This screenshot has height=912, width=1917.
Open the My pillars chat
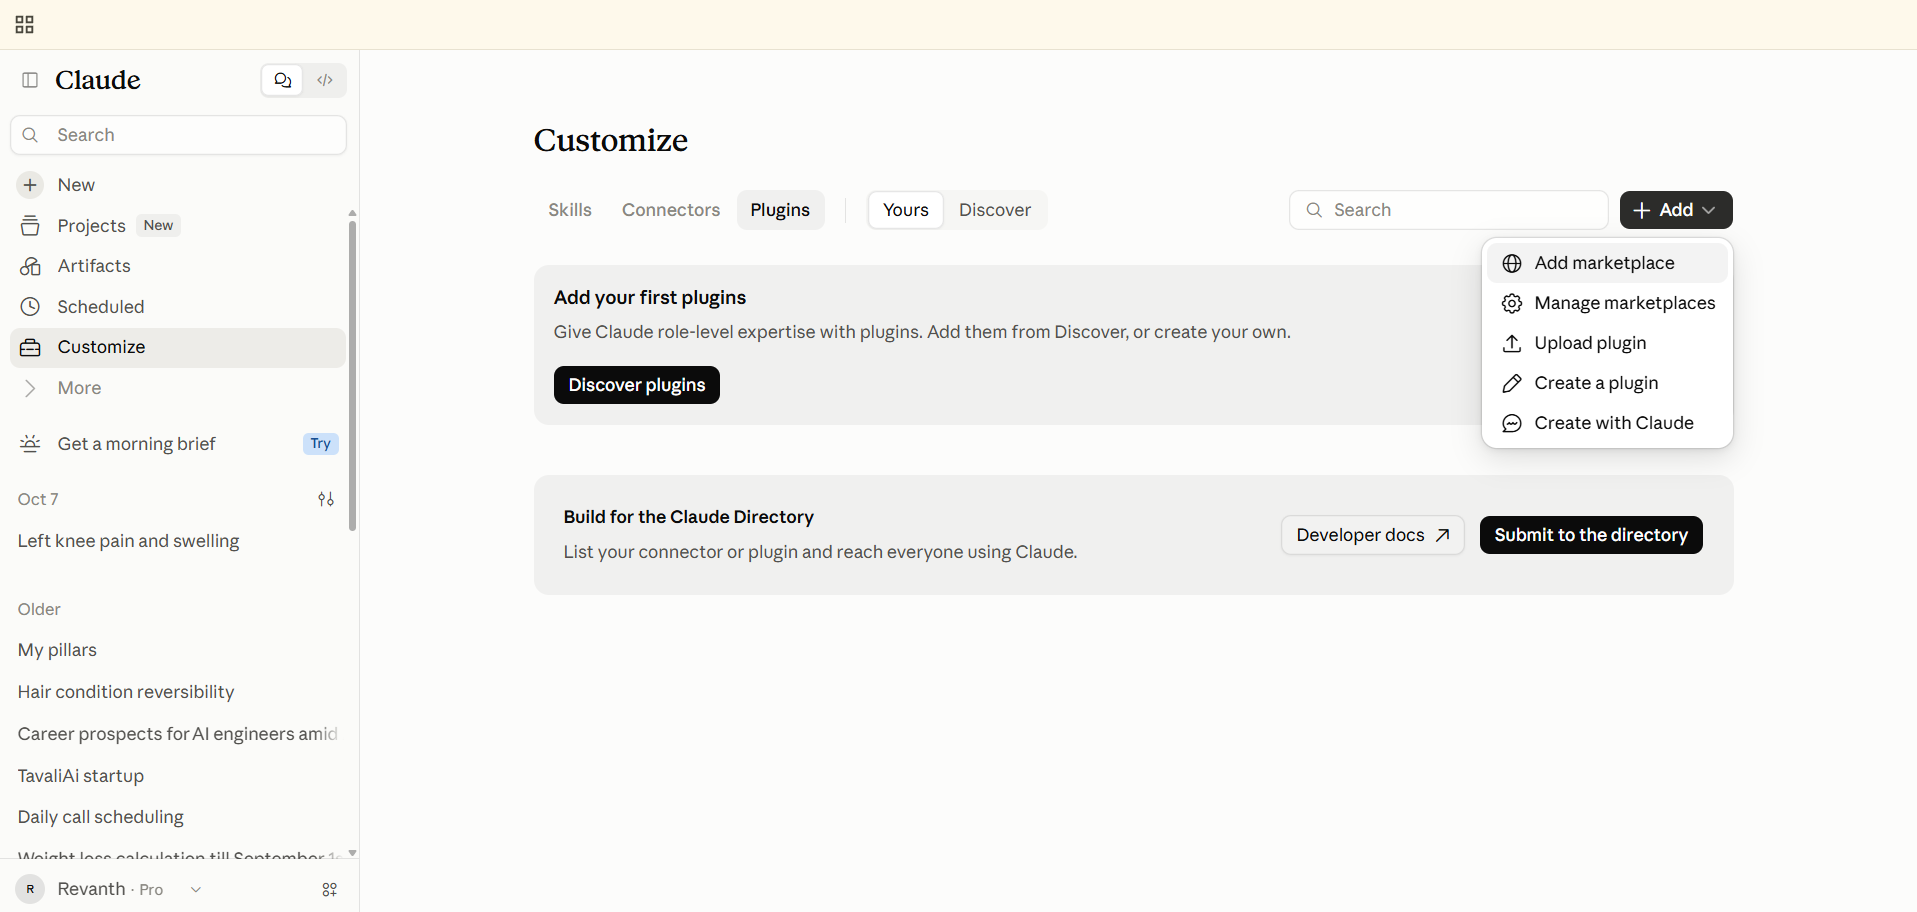click(x=57, y=650)
